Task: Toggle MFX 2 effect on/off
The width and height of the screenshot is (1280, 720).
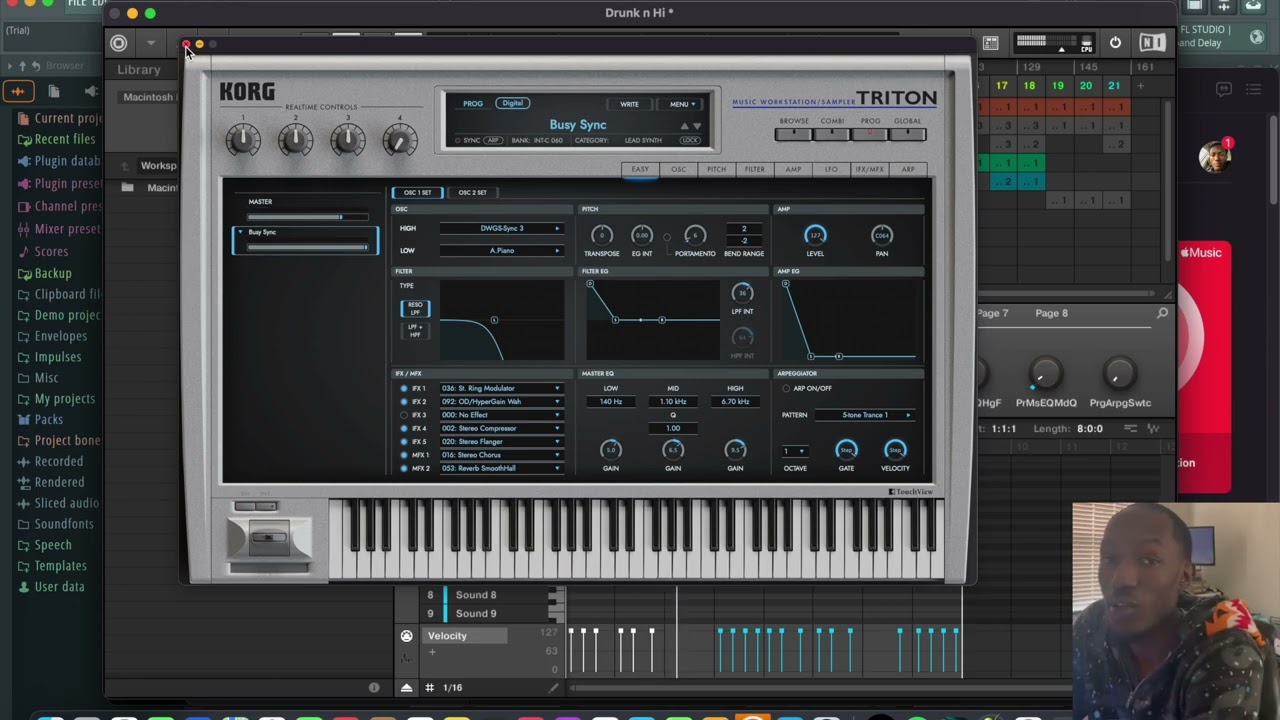Action: [x=404, y=468]
